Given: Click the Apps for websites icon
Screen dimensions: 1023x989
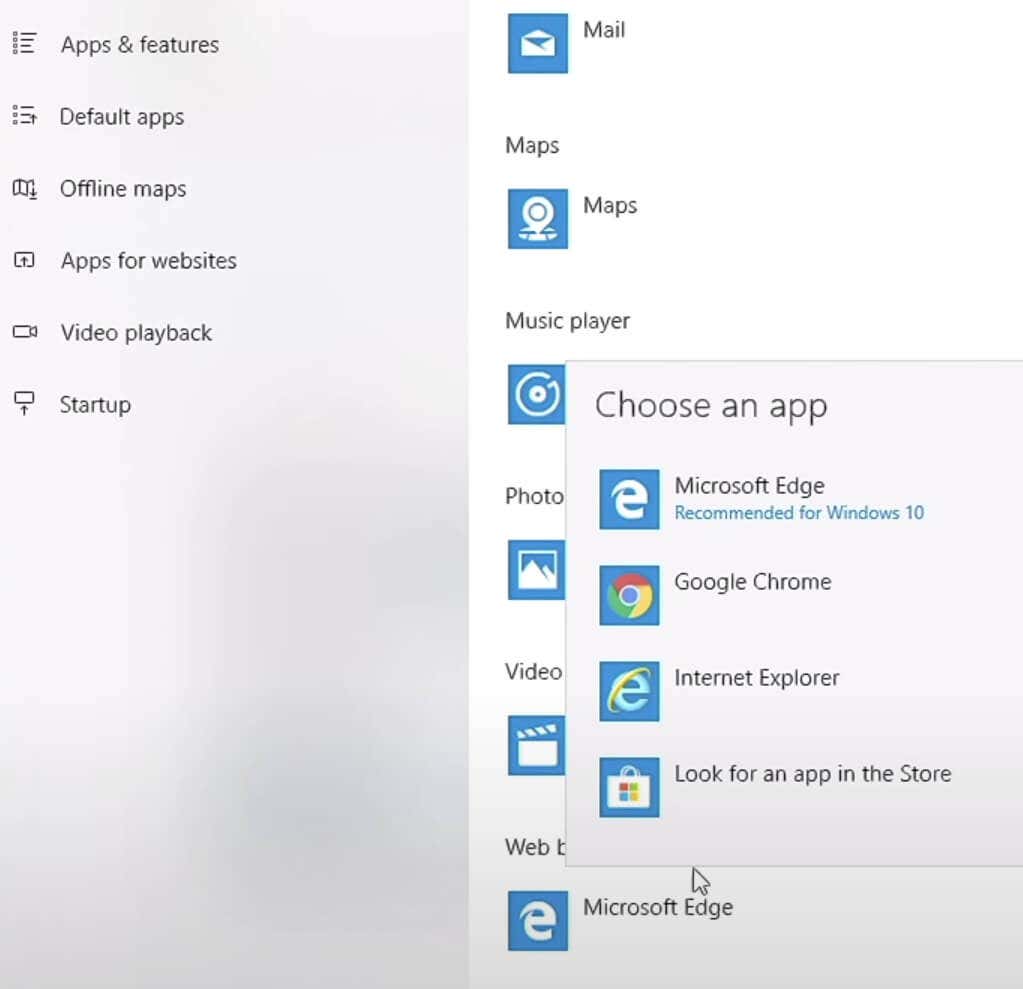Looking at the screenshot, I should 24,260.
